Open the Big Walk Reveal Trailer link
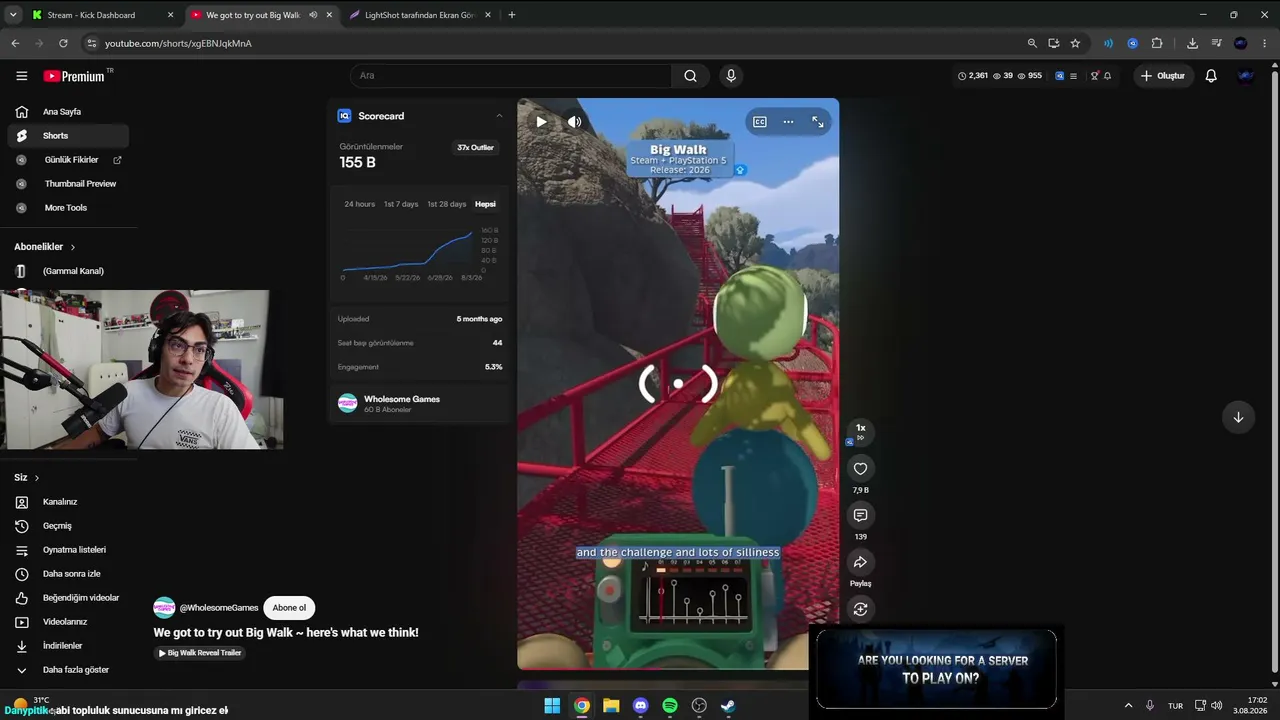This screenshot has width=1280, height=720. pyautogui.click(x=199, y=653)
